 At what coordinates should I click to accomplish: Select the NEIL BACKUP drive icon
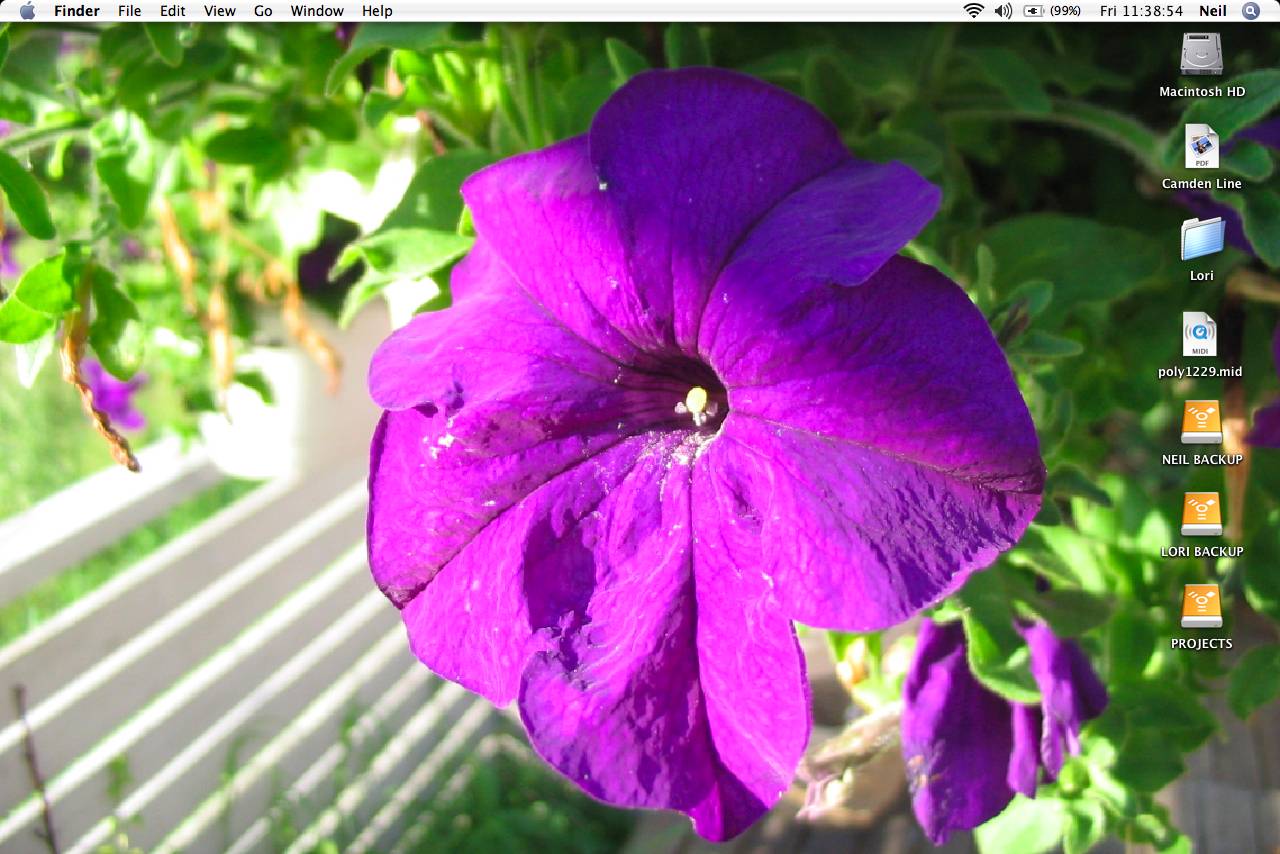[x=1201, y=422]
